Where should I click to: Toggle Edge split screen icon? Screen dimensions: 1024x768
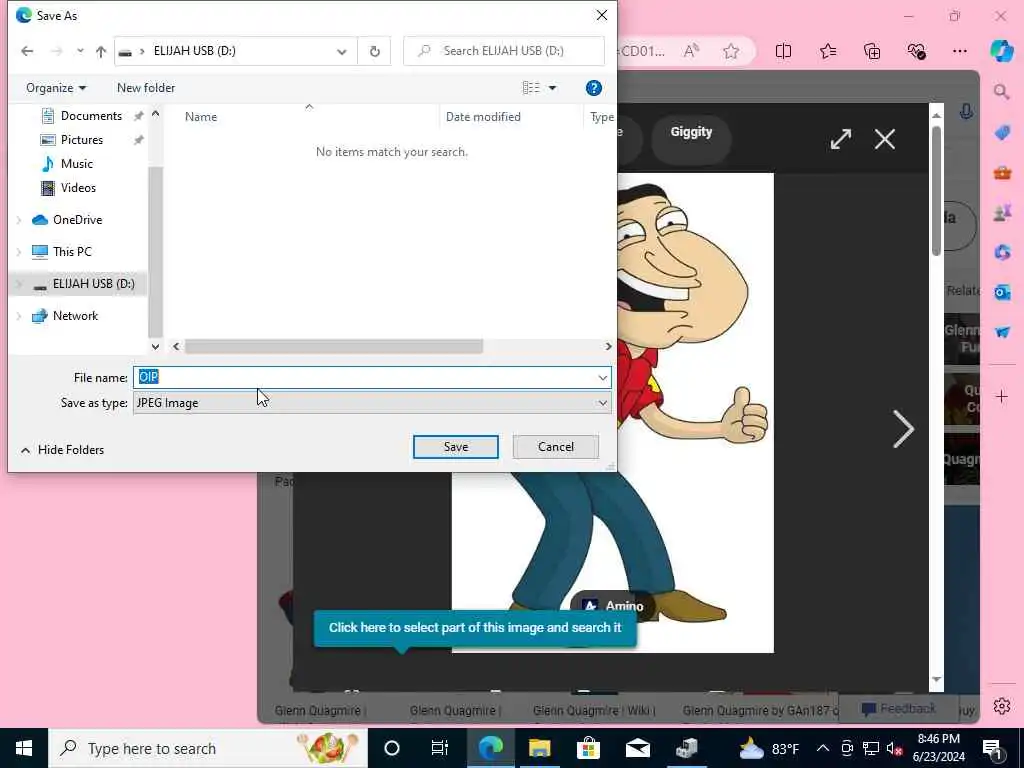(x=783, y=51)
